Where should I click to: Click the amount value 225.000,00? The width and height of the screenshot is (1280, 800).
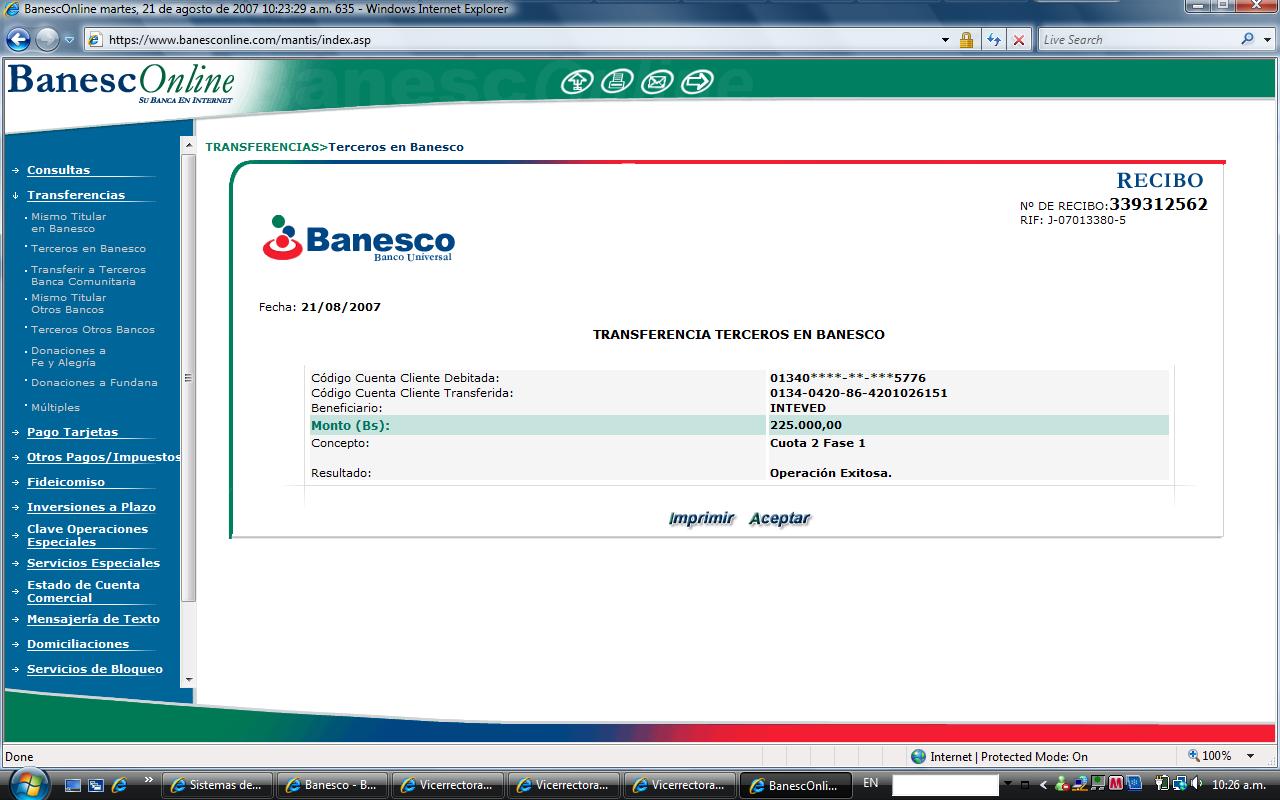806,425
